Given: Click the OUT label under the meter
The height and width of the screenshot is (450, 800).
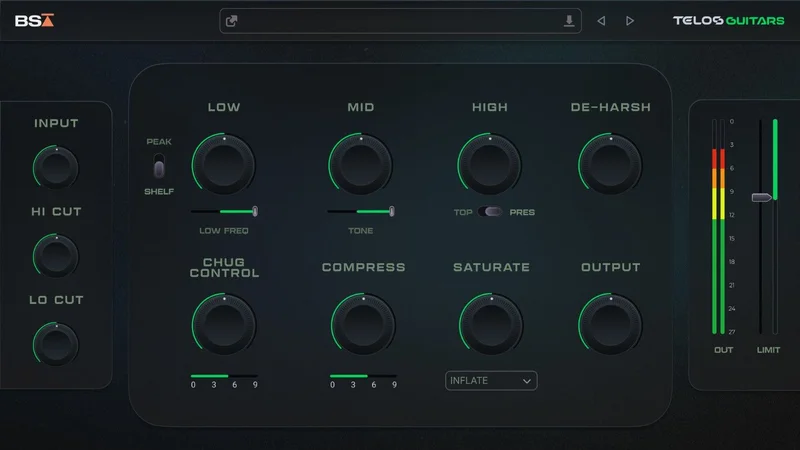Looking at the screenshot, I should point(723,350).
